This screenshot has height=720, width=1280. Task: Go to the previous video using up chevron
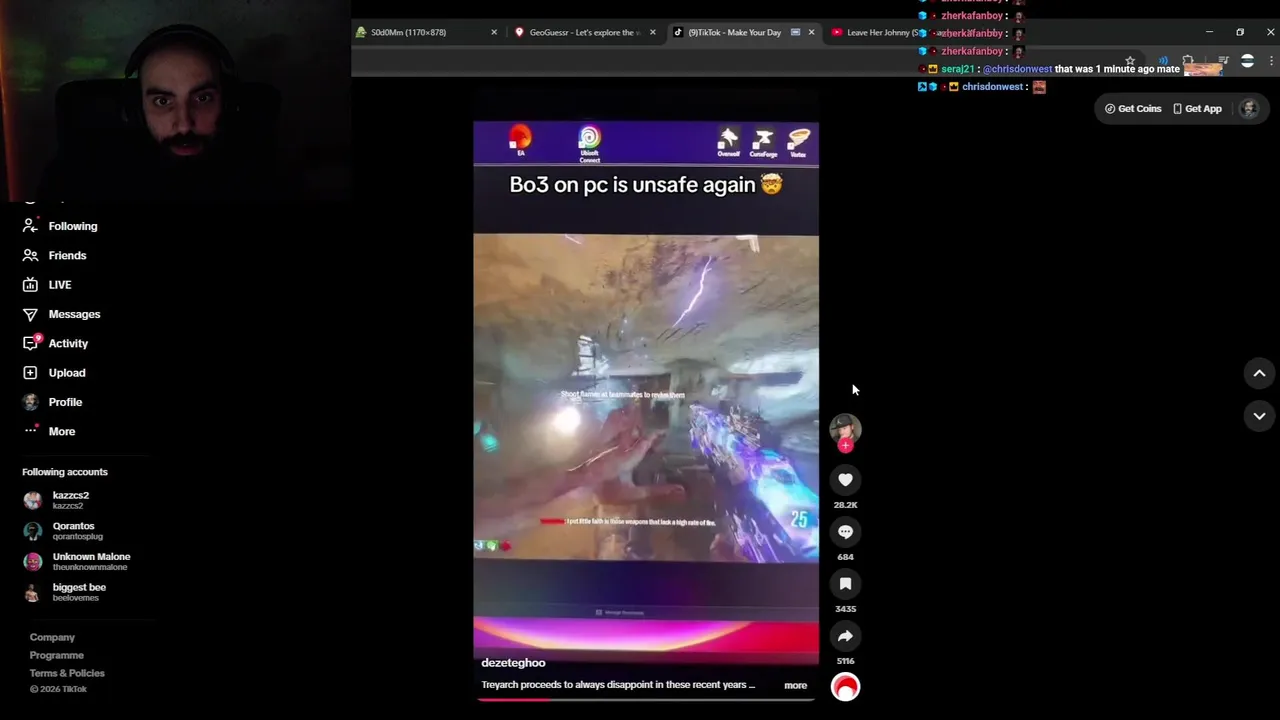1259,373
